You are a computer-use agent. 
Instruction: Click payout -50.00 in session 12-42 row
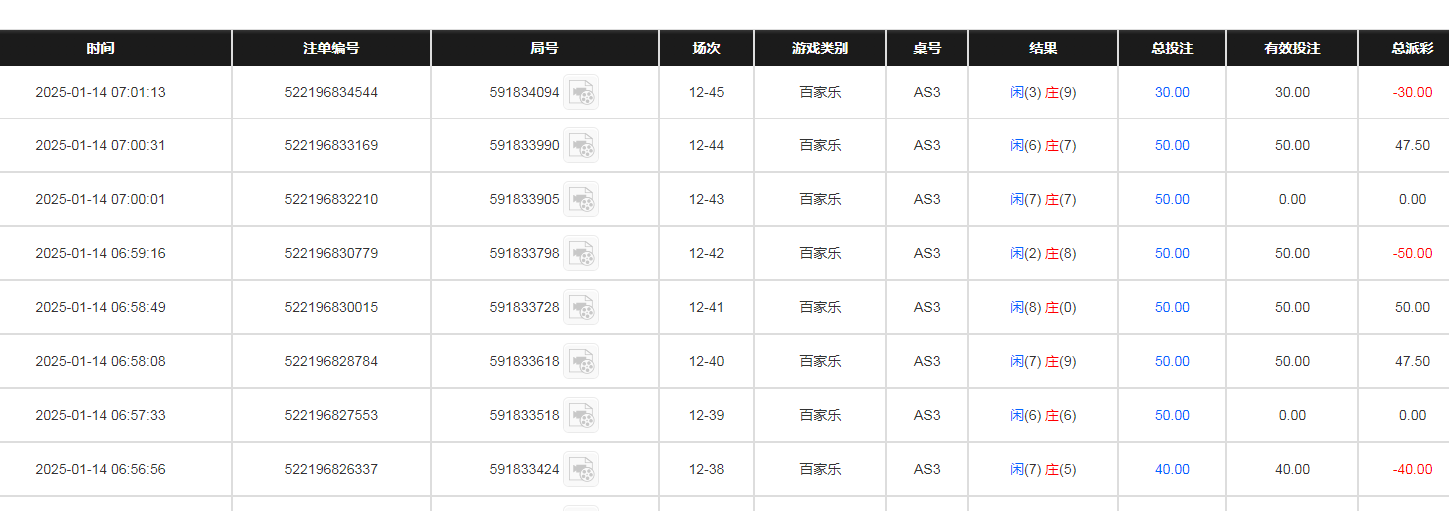pos(1412,253)
